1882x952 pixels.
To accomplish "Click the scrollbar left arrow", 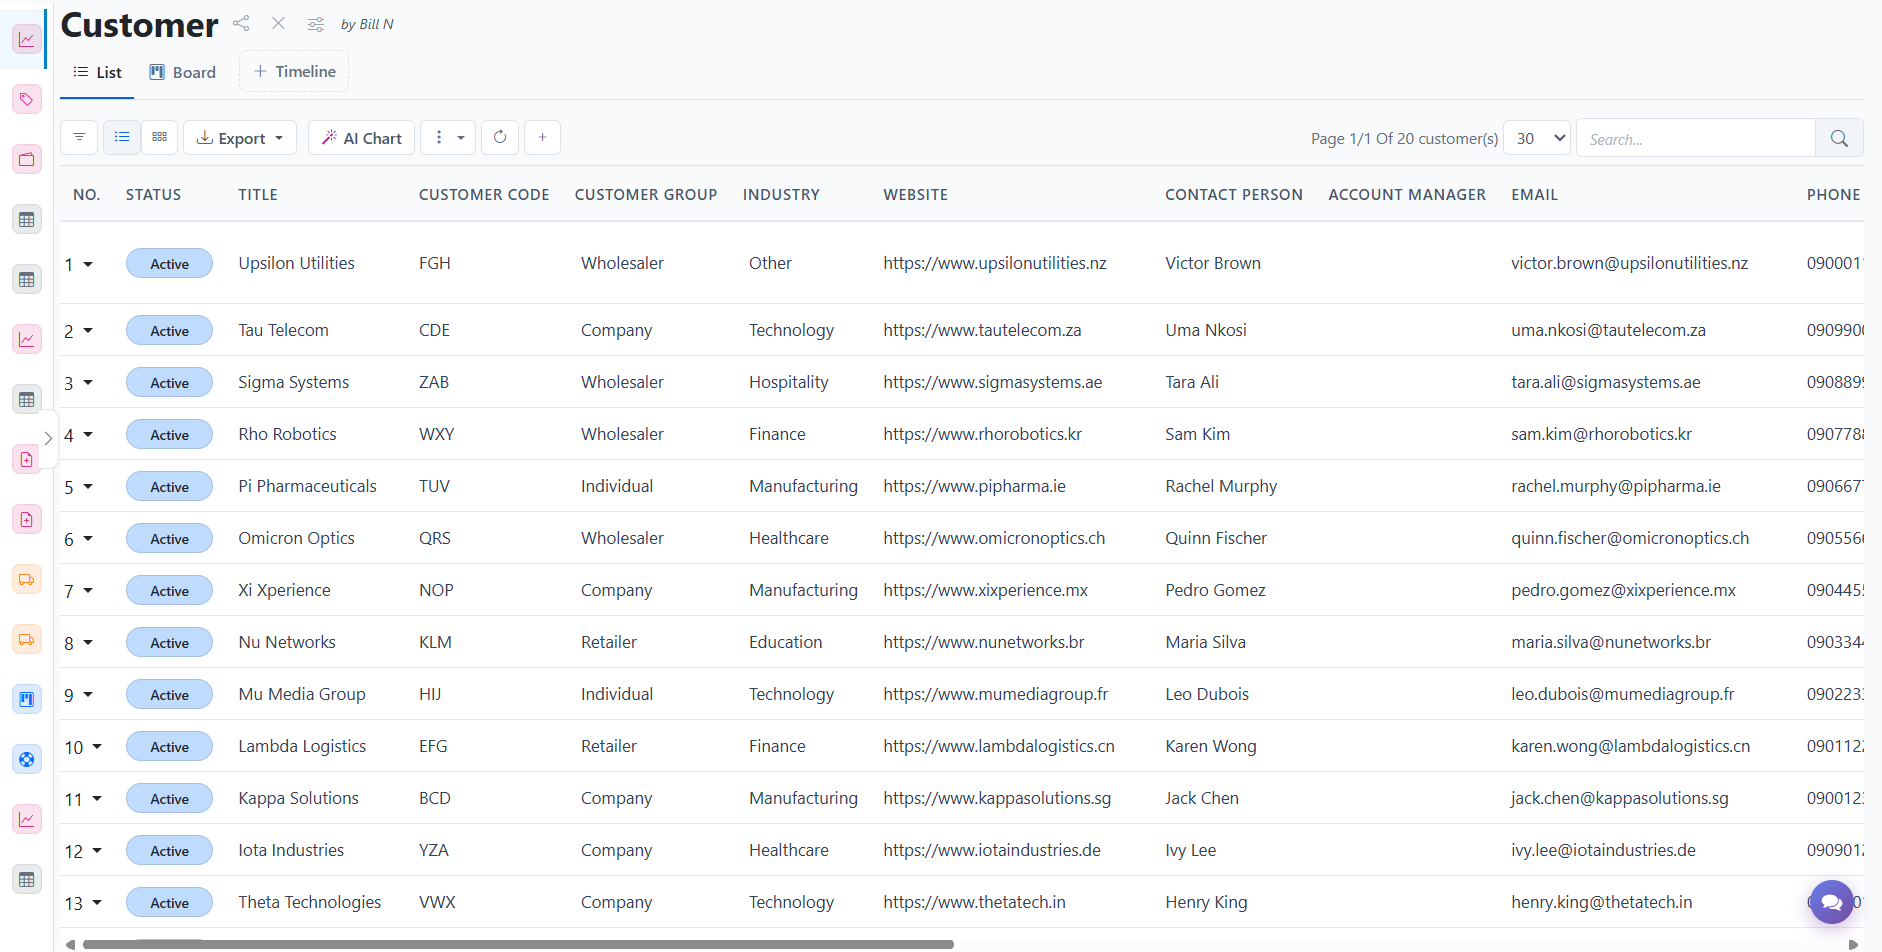I will pos(70,944).
